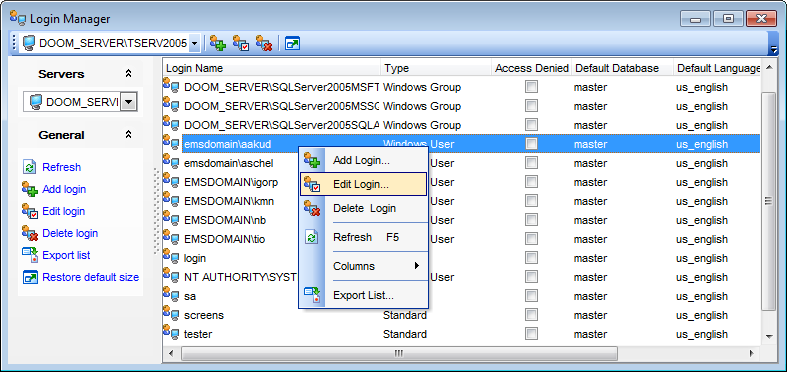Select the EMSDOMAIN\tio login row
Image resolution: width=787 pixels, height=372 pixels.
(x=462, y=239)
